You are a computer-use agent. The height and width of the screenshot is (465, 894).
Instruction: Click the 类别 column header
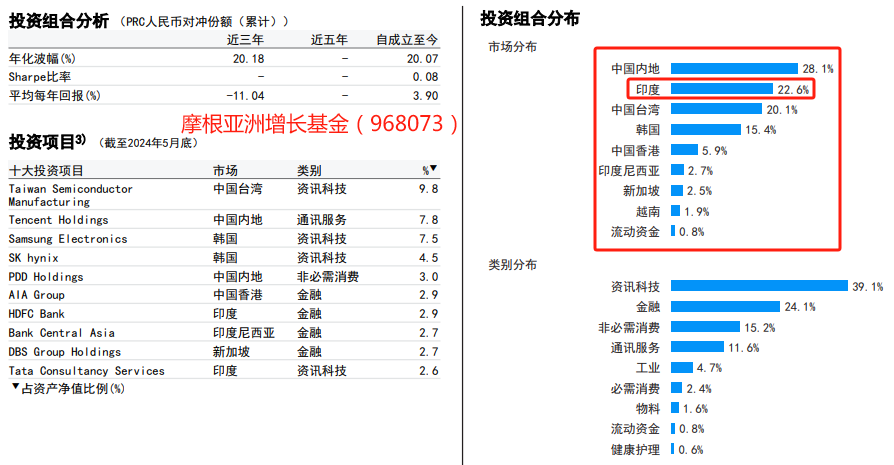click(309, 170)
